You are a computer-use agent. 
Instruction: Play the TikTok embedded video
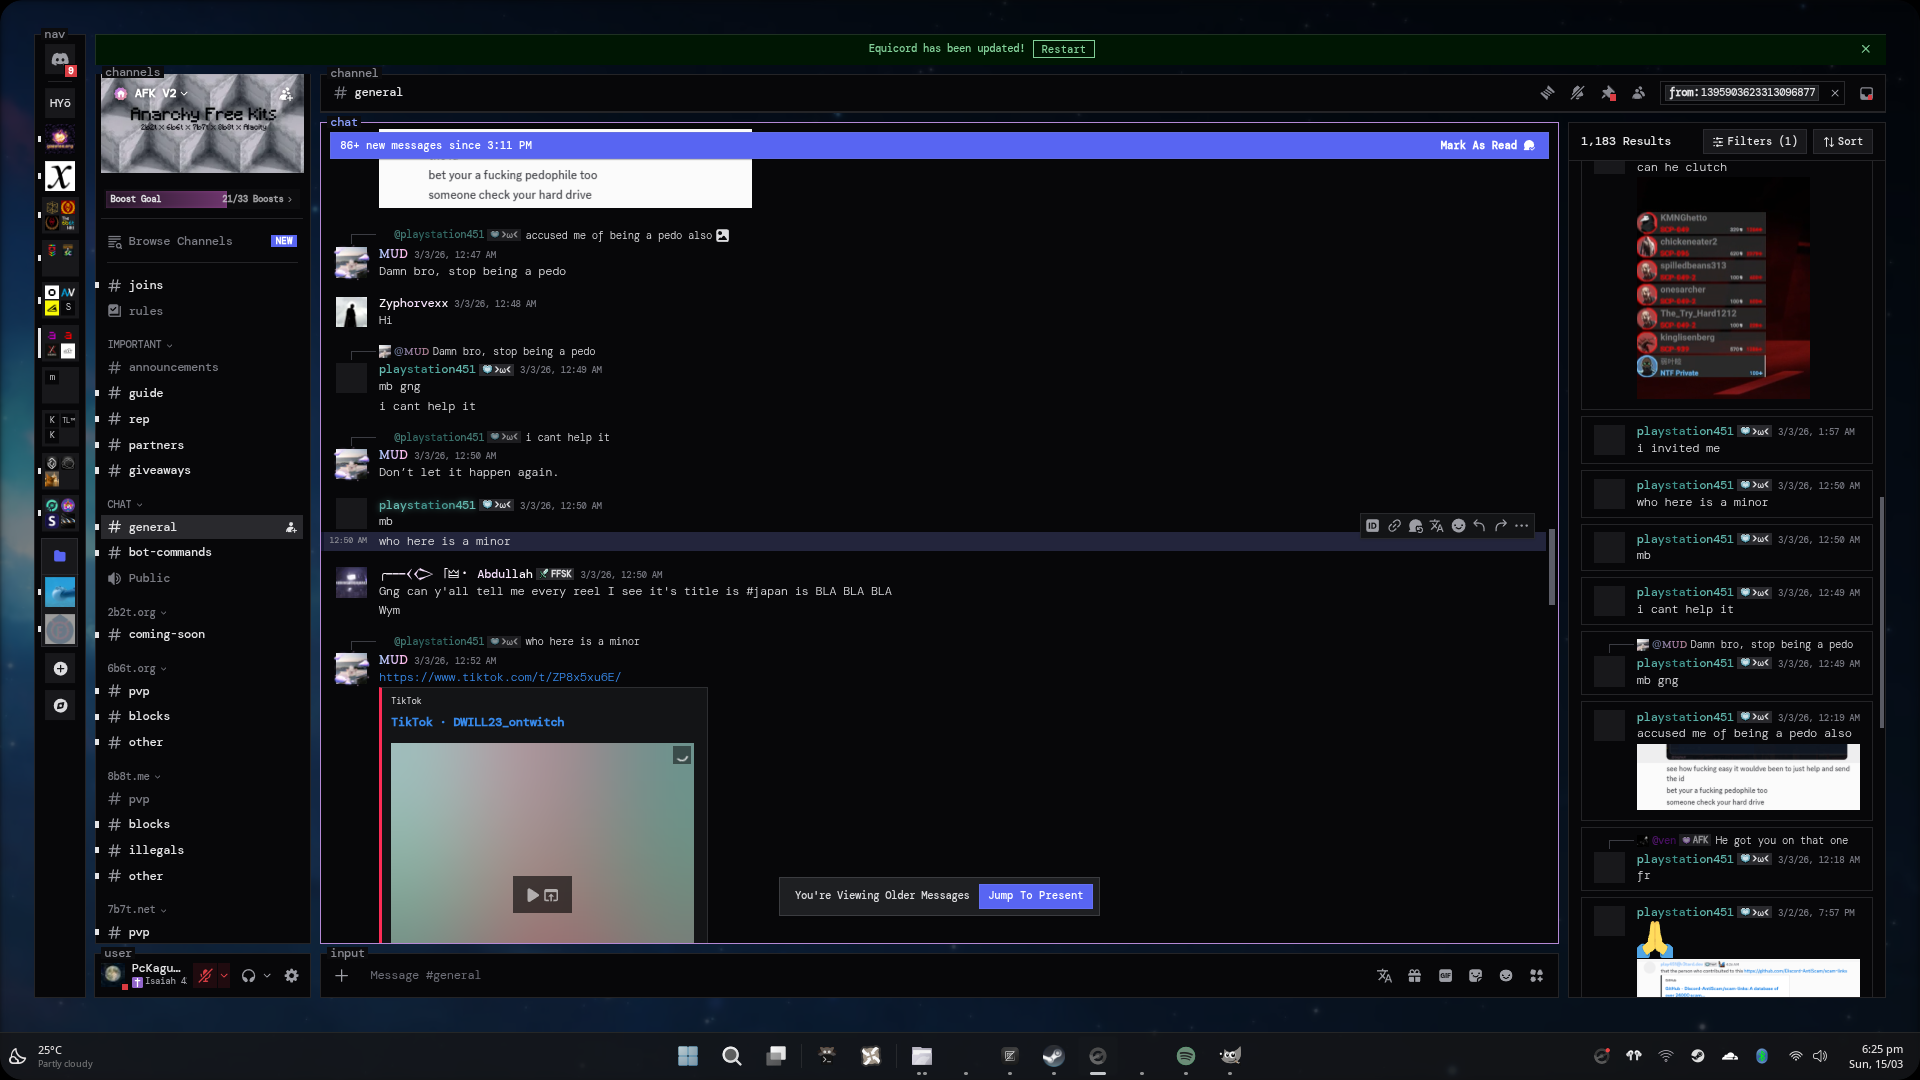coord(533,895)
